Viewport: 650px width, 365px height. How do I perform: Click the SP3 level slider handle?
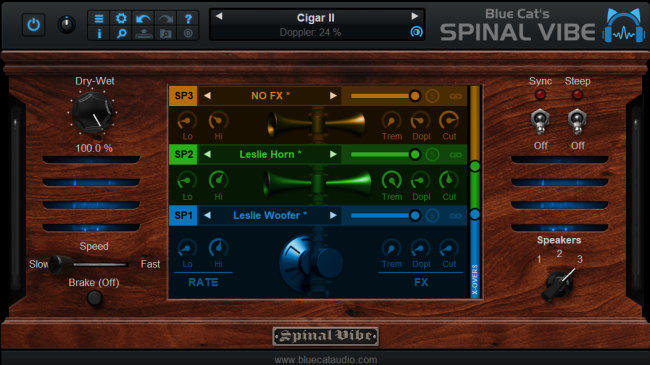pyautogui.click(x=415, y=96)
